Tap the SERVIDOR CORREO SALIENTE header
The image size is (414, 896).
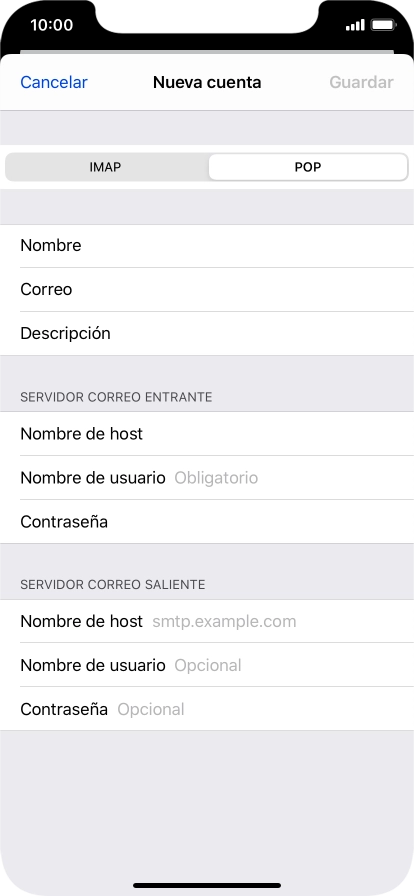(x=113, y=585)
